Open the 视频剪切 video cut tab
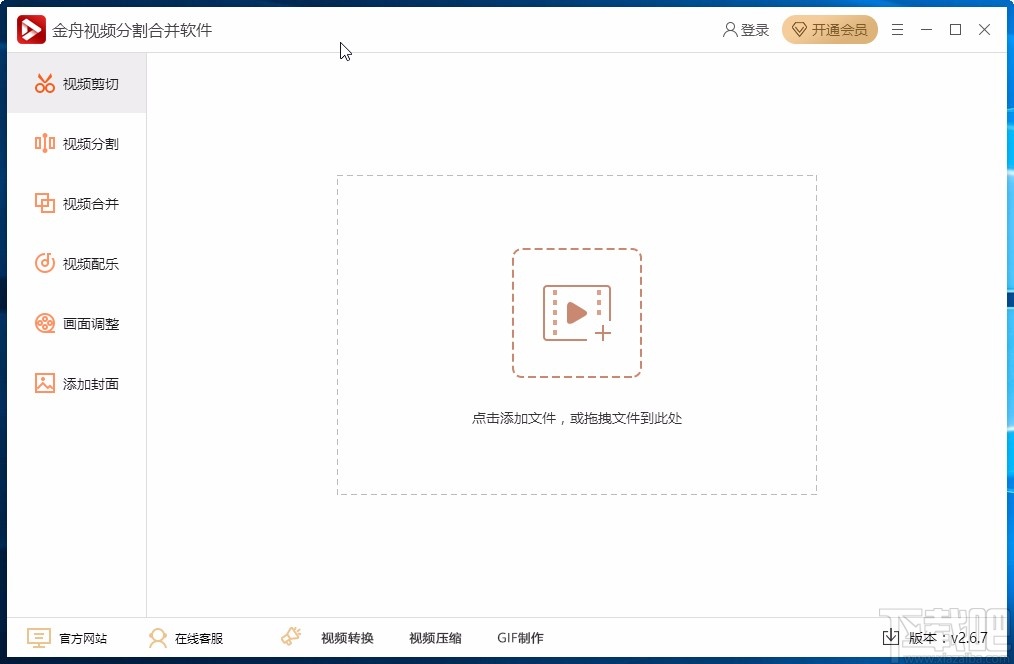 [77, 84]
